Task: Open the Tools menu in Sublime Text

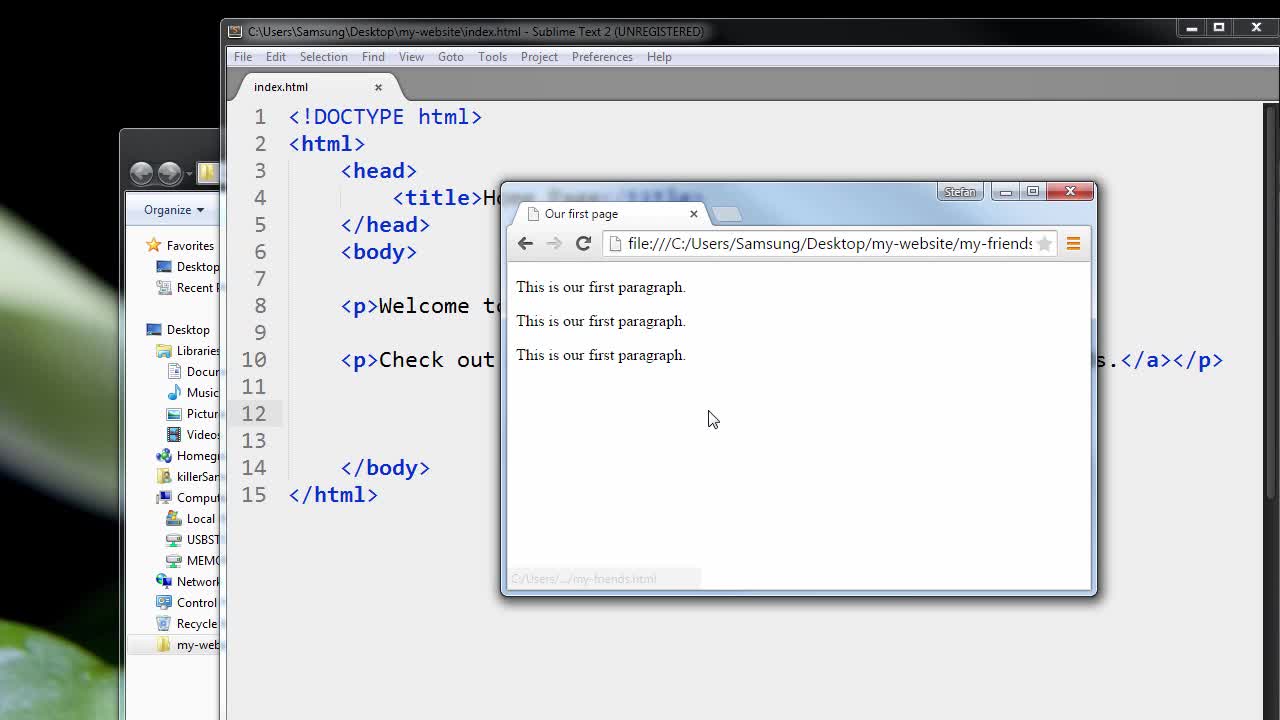Action: click(492, 57)
